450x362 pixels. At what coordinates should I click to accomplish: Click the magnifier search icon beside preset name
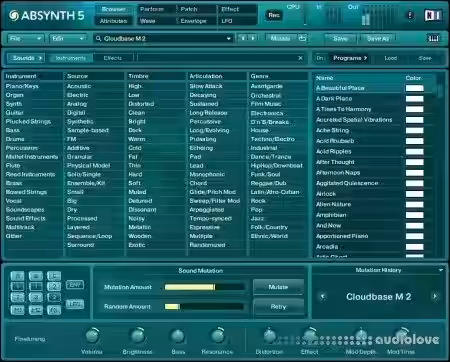(x=98, y=39)
